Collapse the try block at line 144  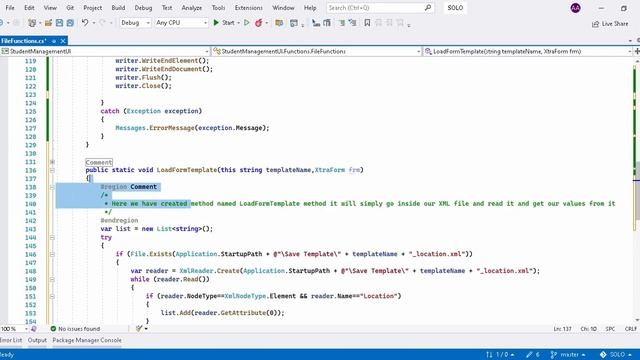[52, 238]
